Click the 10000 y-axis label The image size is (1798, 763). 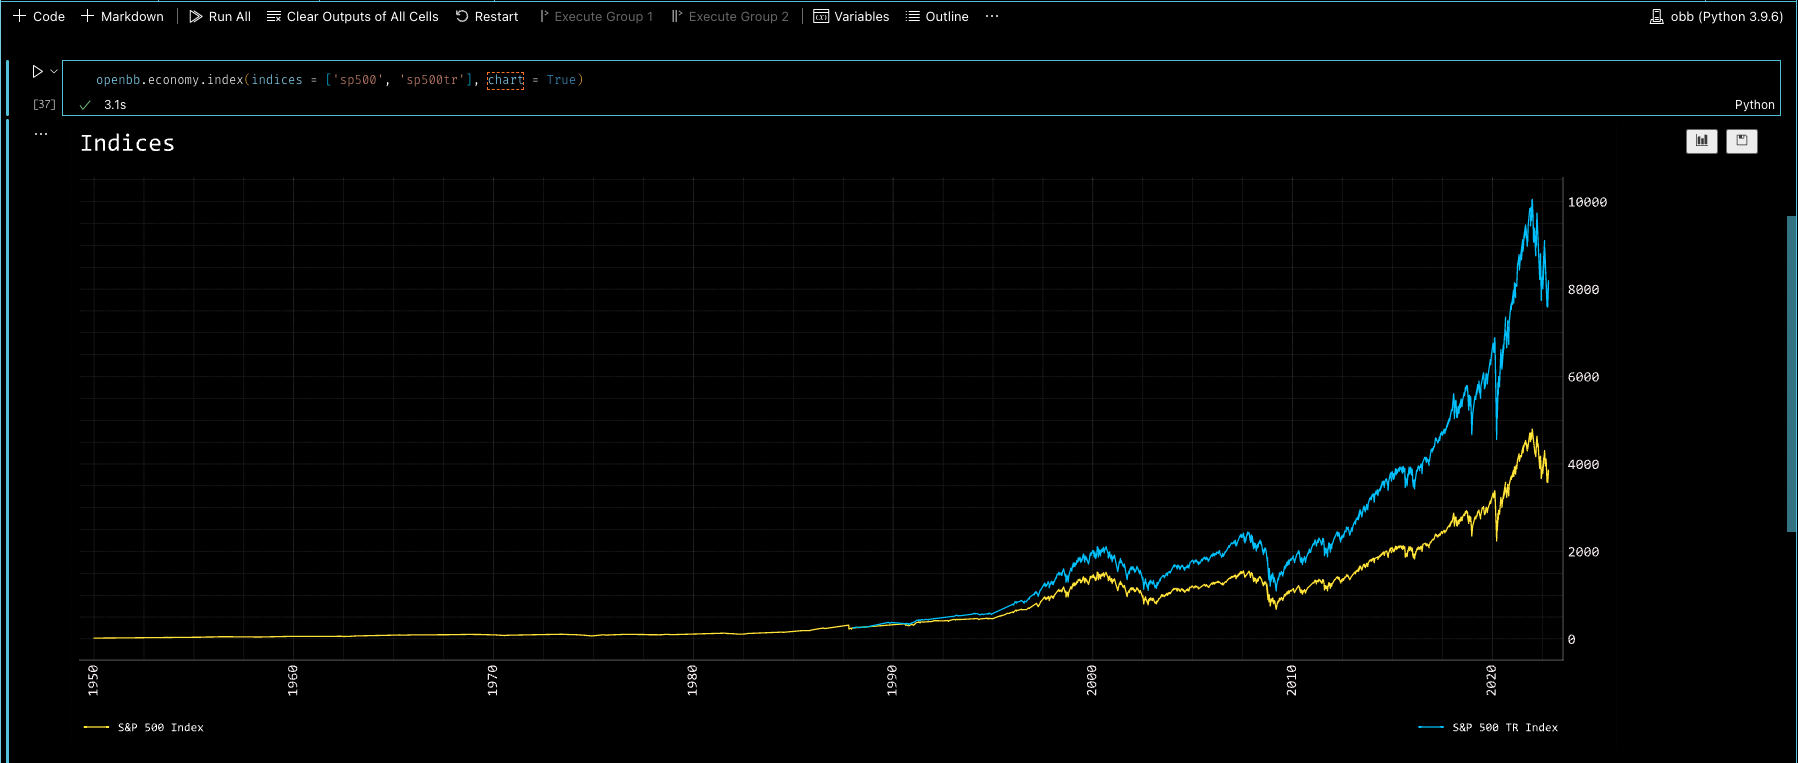tap(1587, 202)
